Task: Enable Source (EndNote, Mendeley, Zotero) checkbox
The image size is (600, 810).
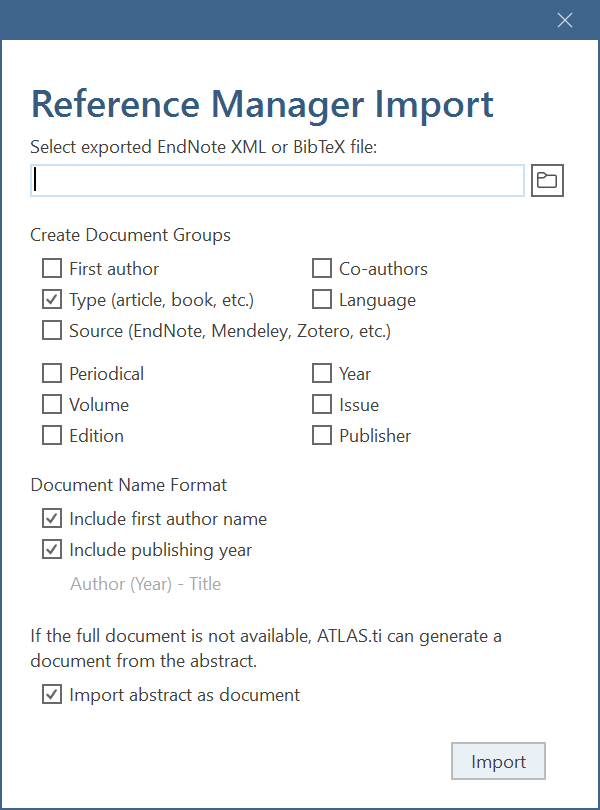Action: (52, 330)
